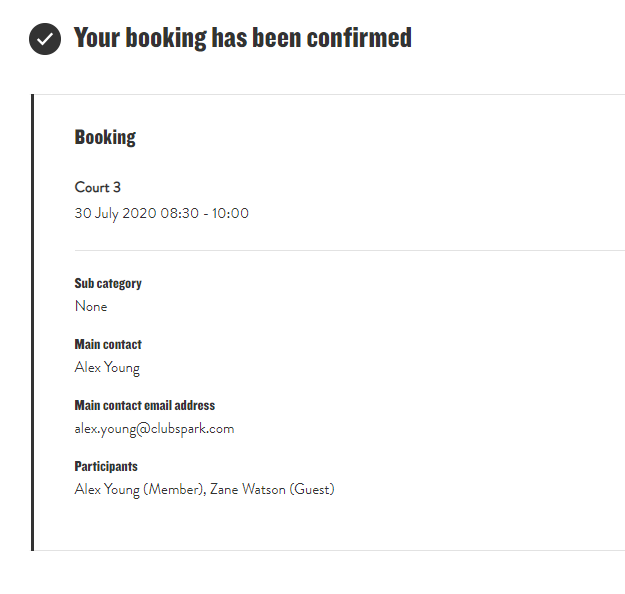
Task: Select the "None" sub category value
Action: [91, 306]
